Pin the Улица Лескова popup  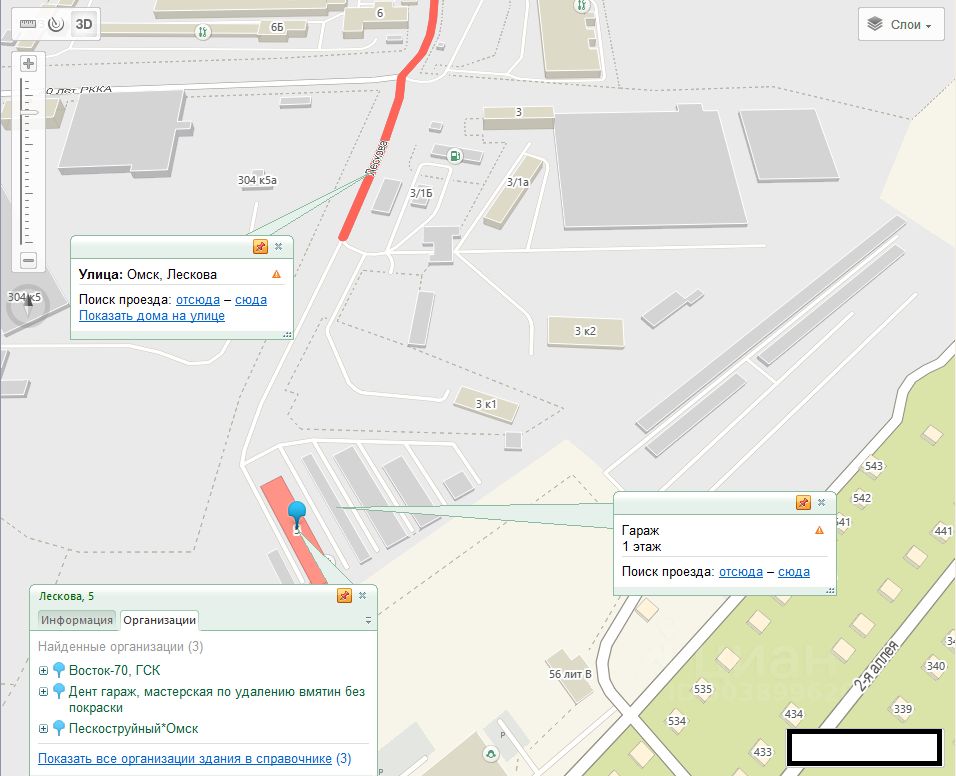tap(260, 246)
